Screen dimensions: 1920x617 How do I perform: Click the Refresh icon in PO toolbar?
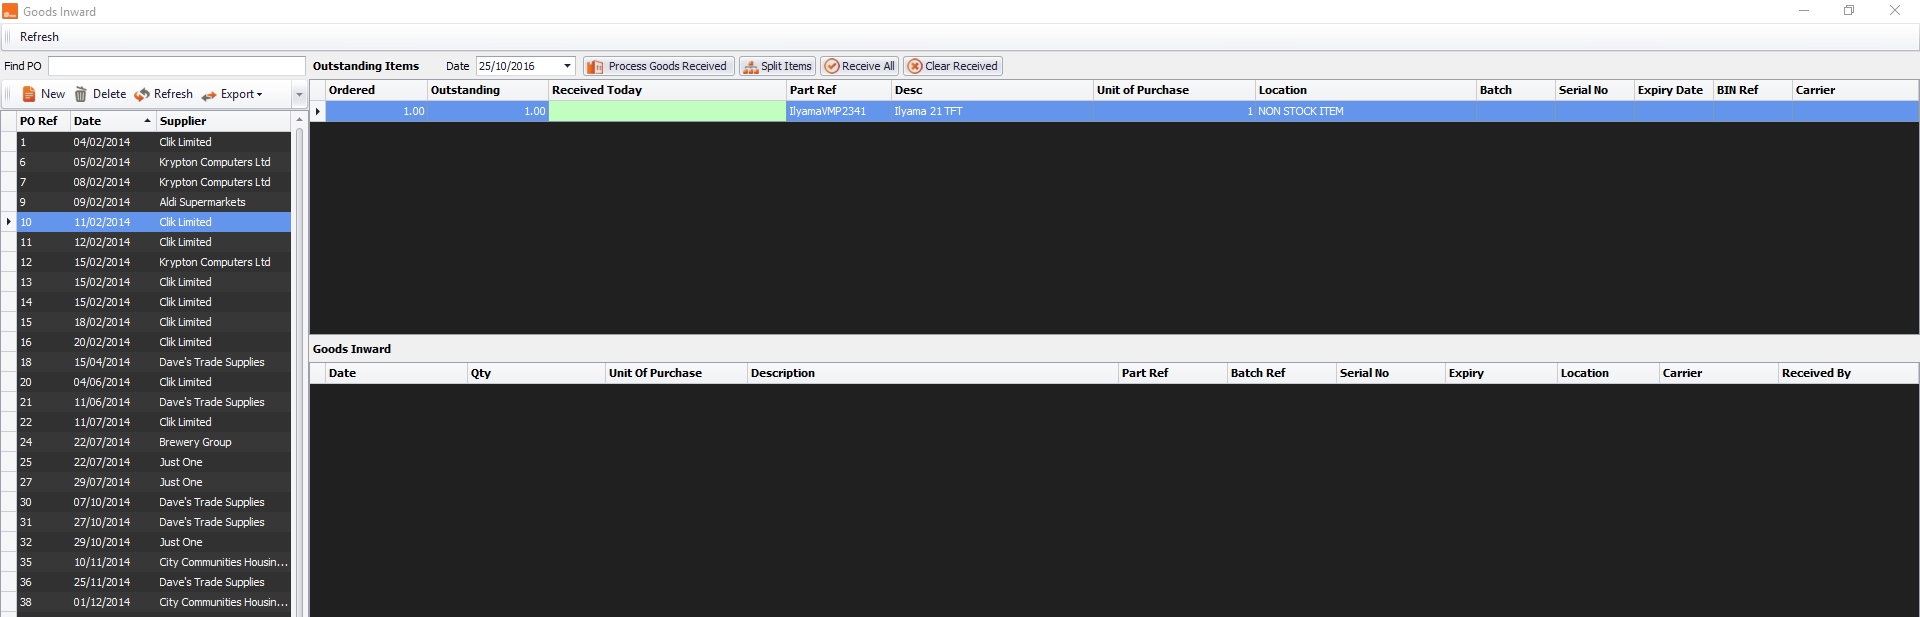pyautogui.click(x=142, y=94)
